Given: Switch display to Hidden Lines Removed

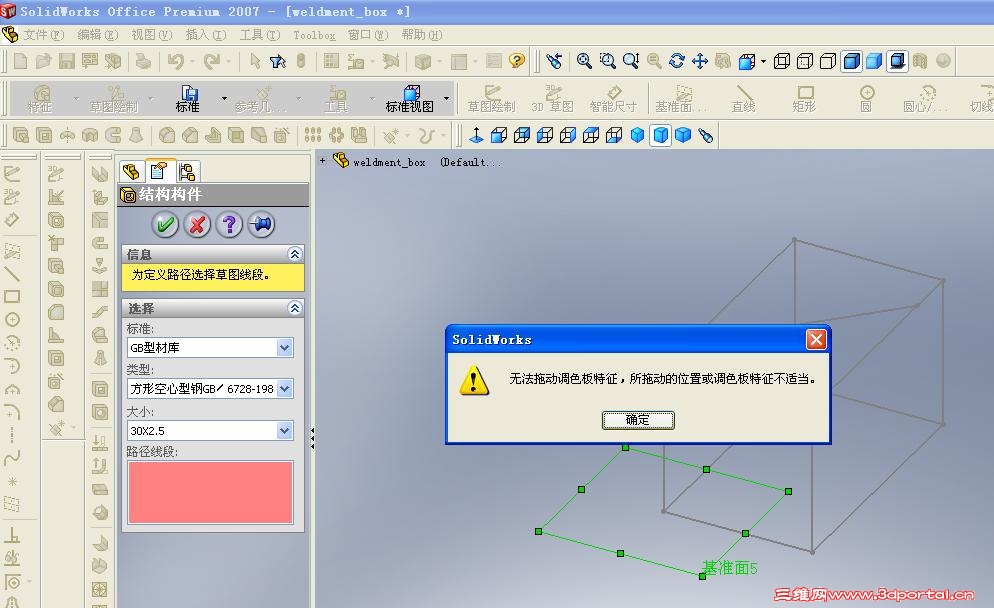Looking at the screenshot, I should tap(827, 61).
